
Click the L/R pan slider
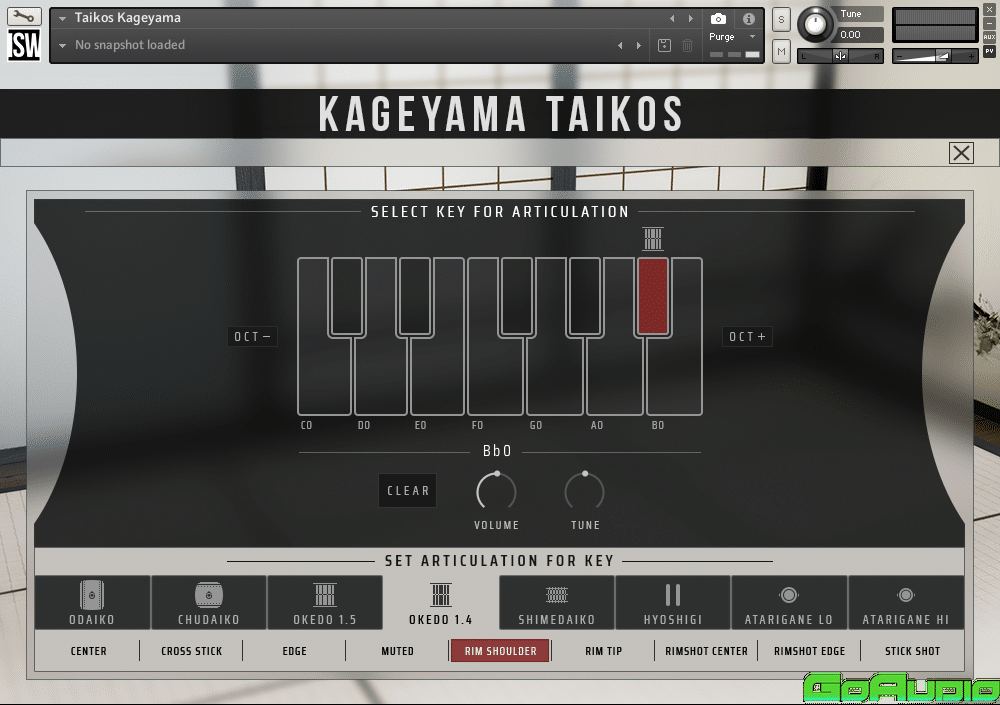841,56
